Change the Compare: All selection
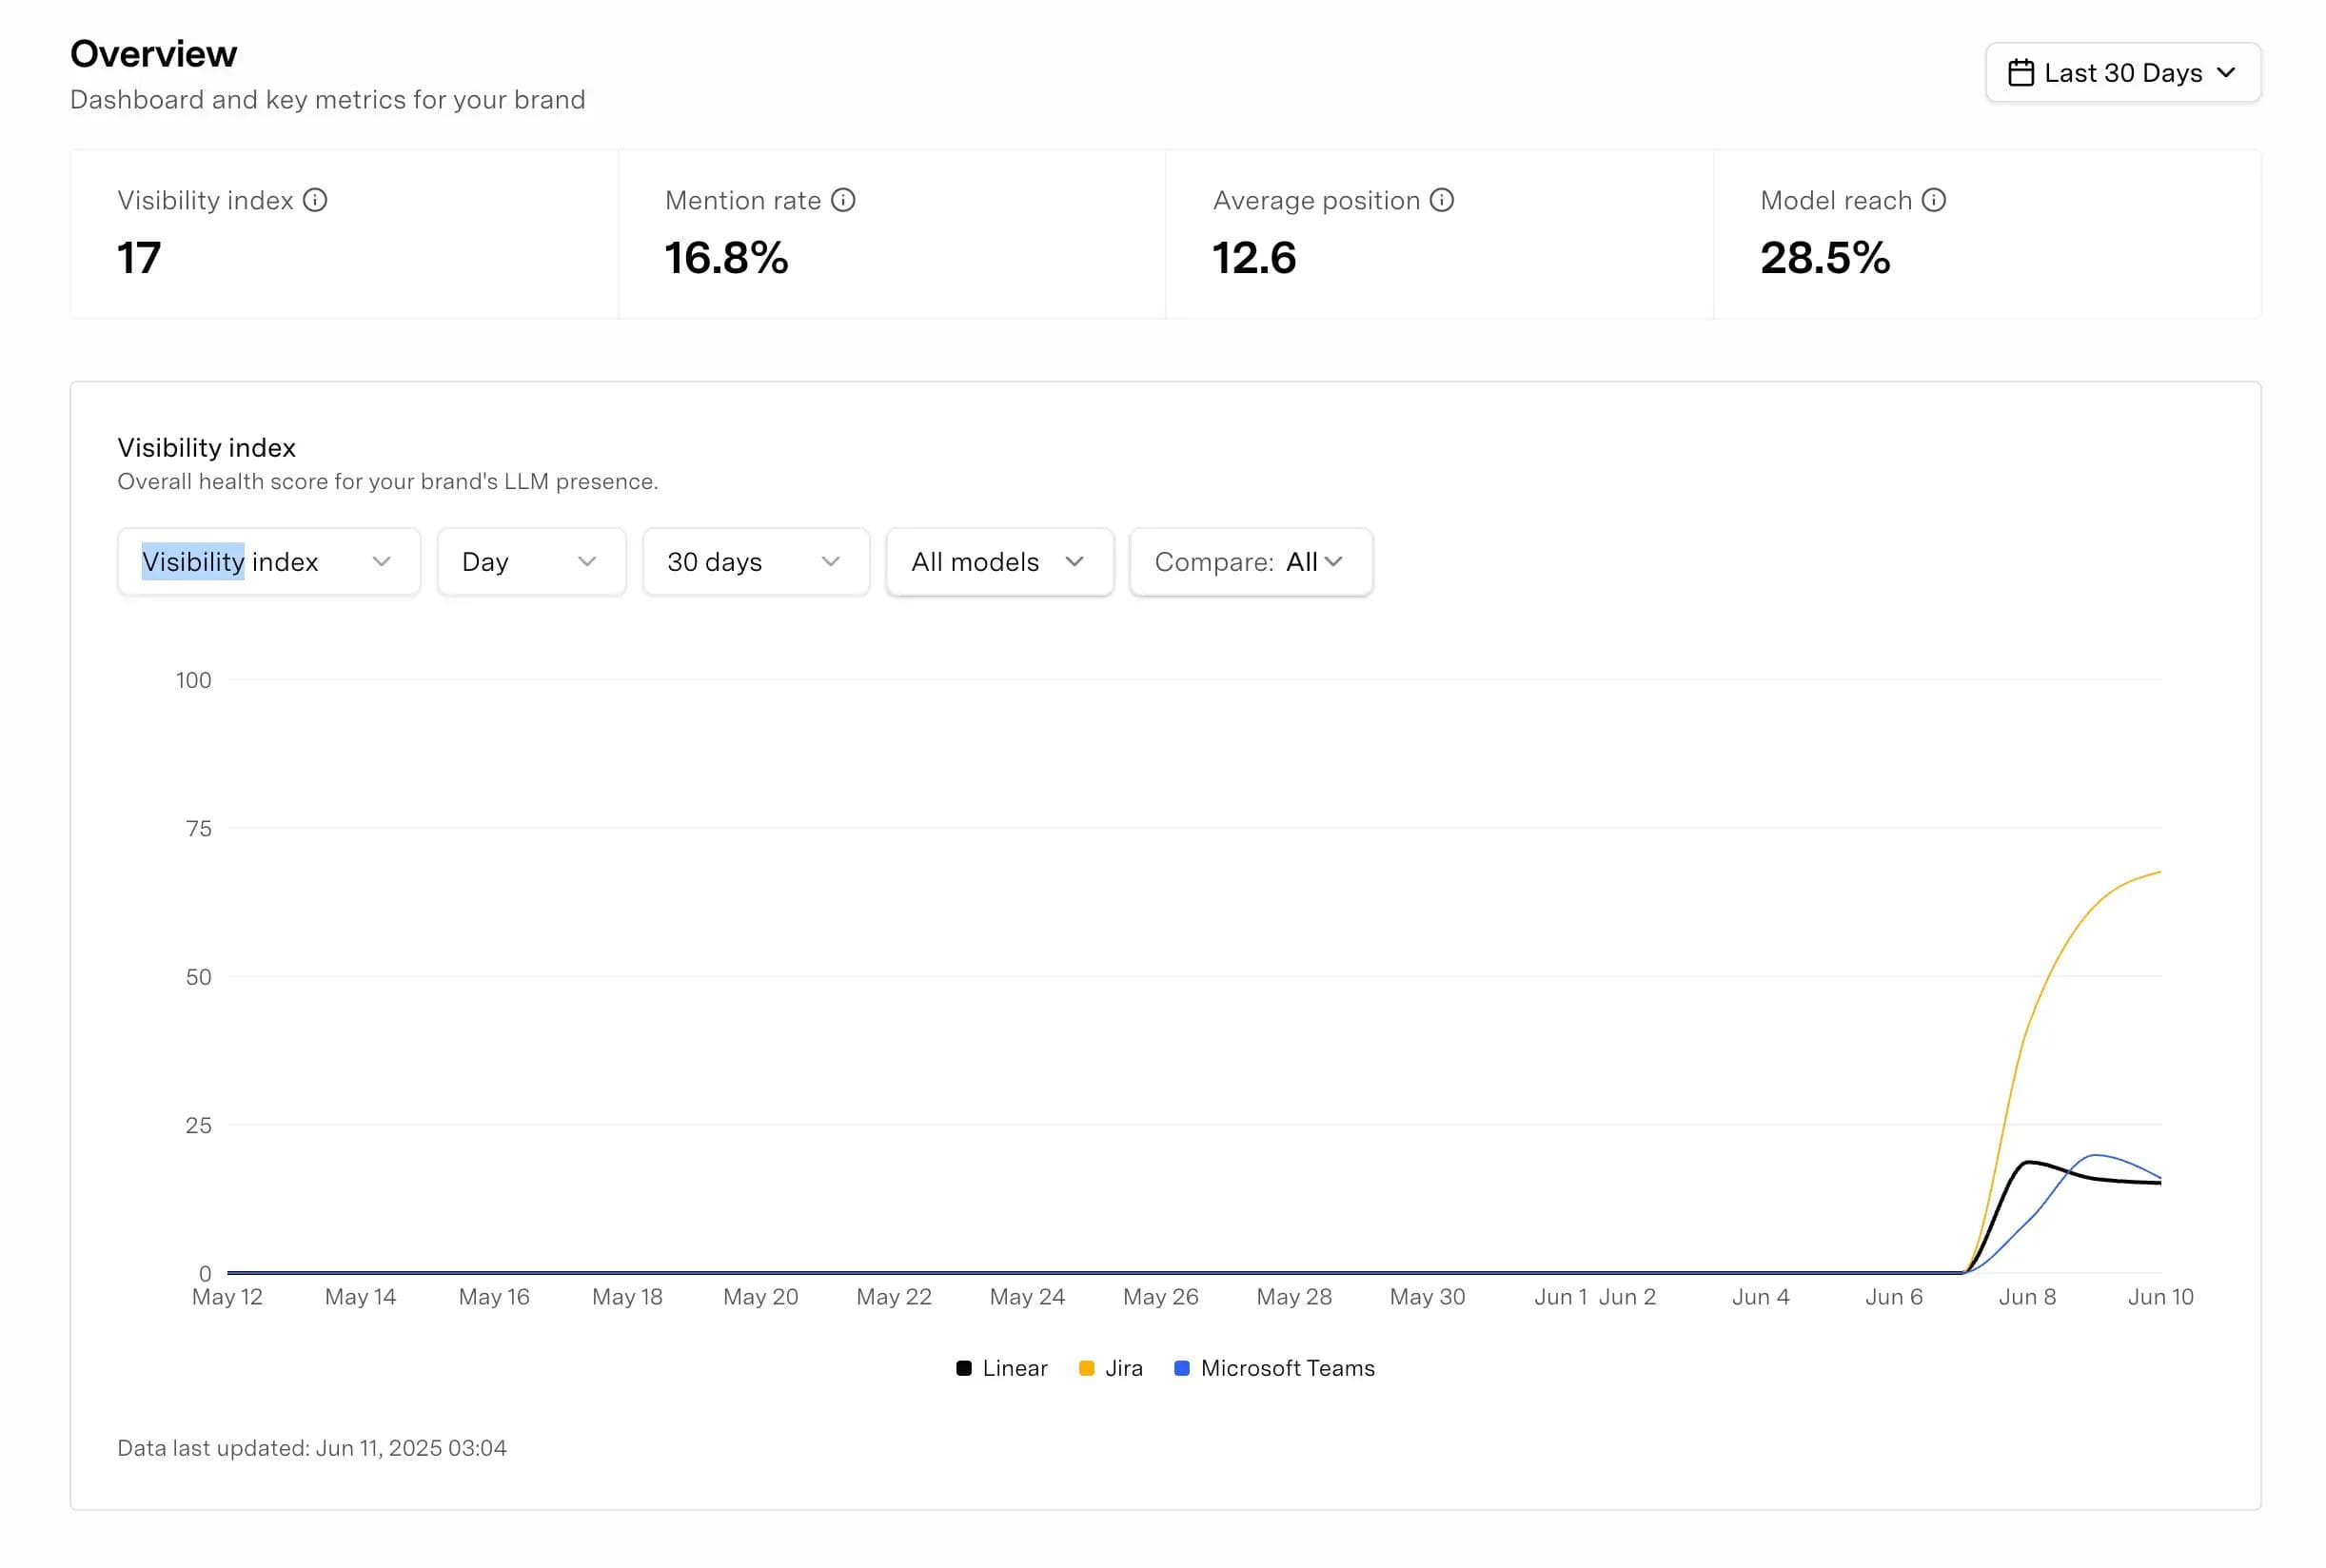Image resolution: width=2326 pixels, height=1568 pixels. [1250, 561]
